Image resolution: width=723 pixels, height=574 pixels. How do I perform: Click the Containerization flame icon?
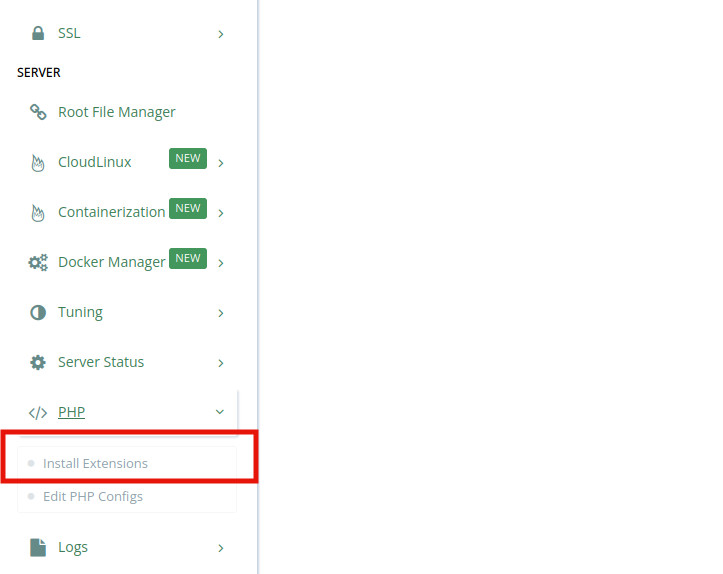click(38, 213)
